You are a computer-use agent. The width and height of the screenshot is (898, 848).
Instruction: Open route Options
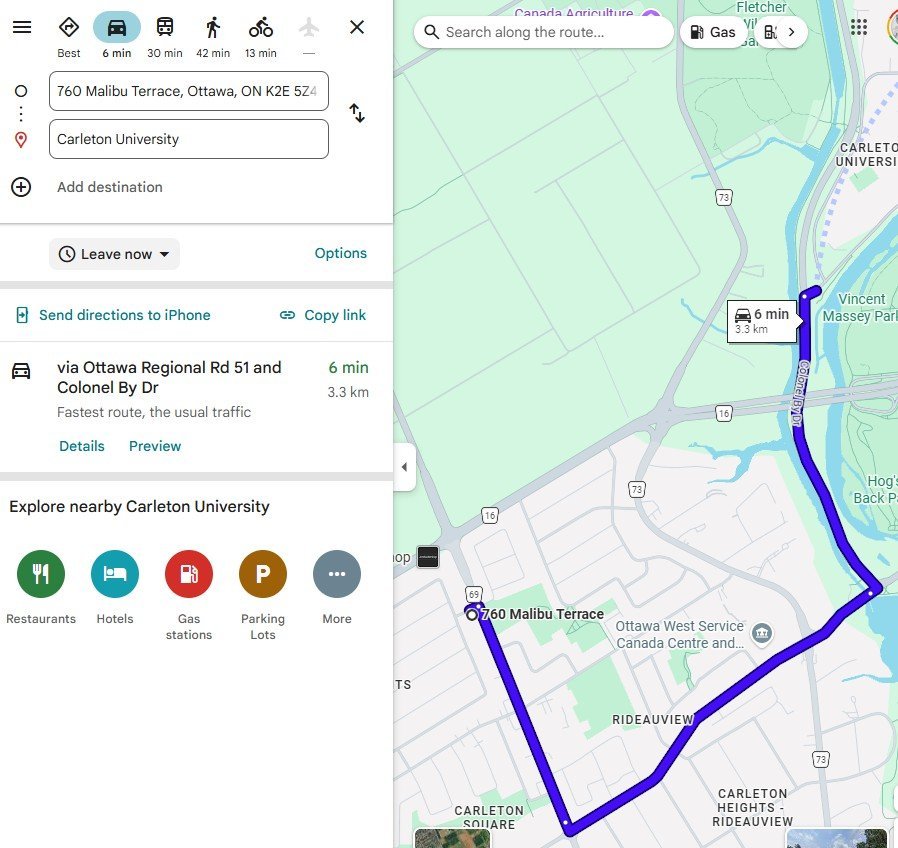(x=341, y=253)
